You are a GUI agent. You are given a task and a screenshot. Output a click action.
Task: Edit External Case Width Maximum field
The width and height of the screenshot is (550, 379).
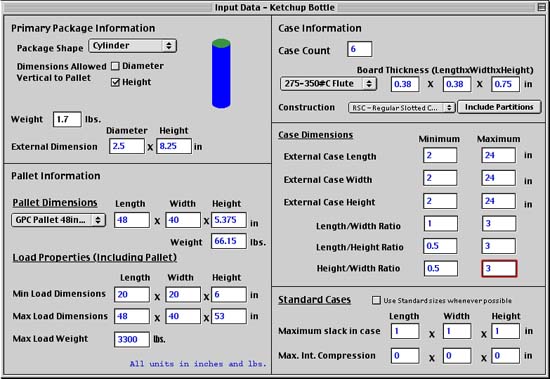(x=498, y=178)
